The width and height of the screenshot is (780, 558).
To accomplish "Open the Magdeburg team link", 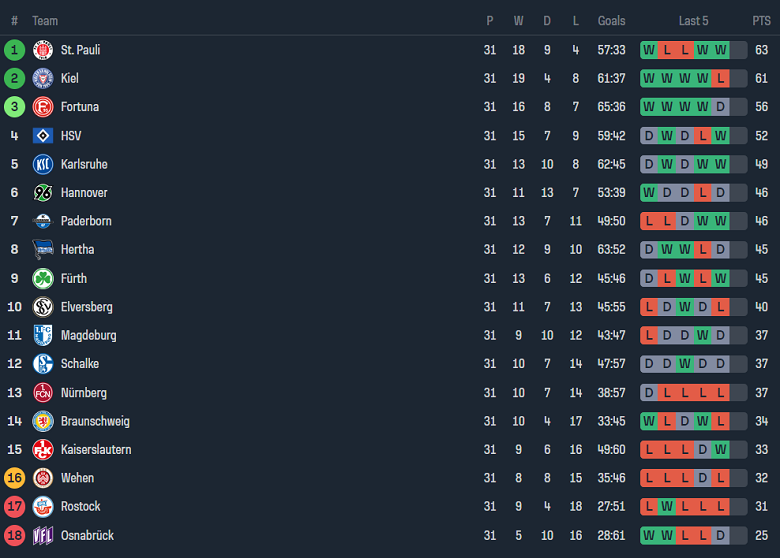I will 88,335.
